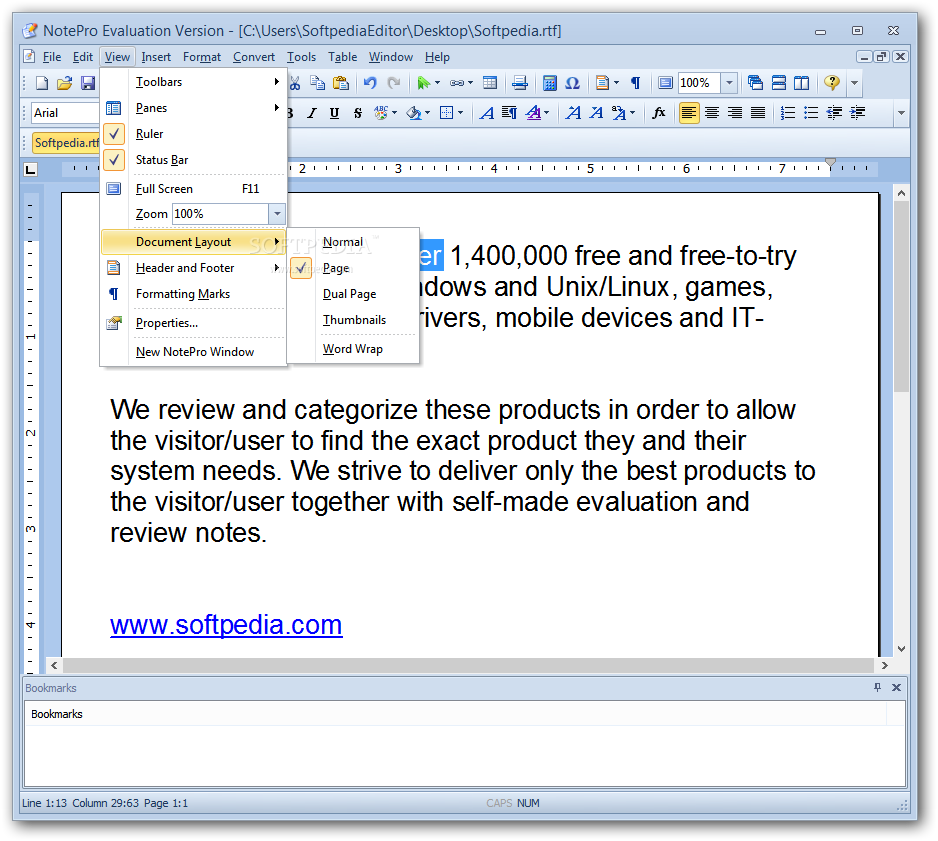938x841 pixels.
Task: Click the Decrease indent icon
Action: tap(834, 113)
